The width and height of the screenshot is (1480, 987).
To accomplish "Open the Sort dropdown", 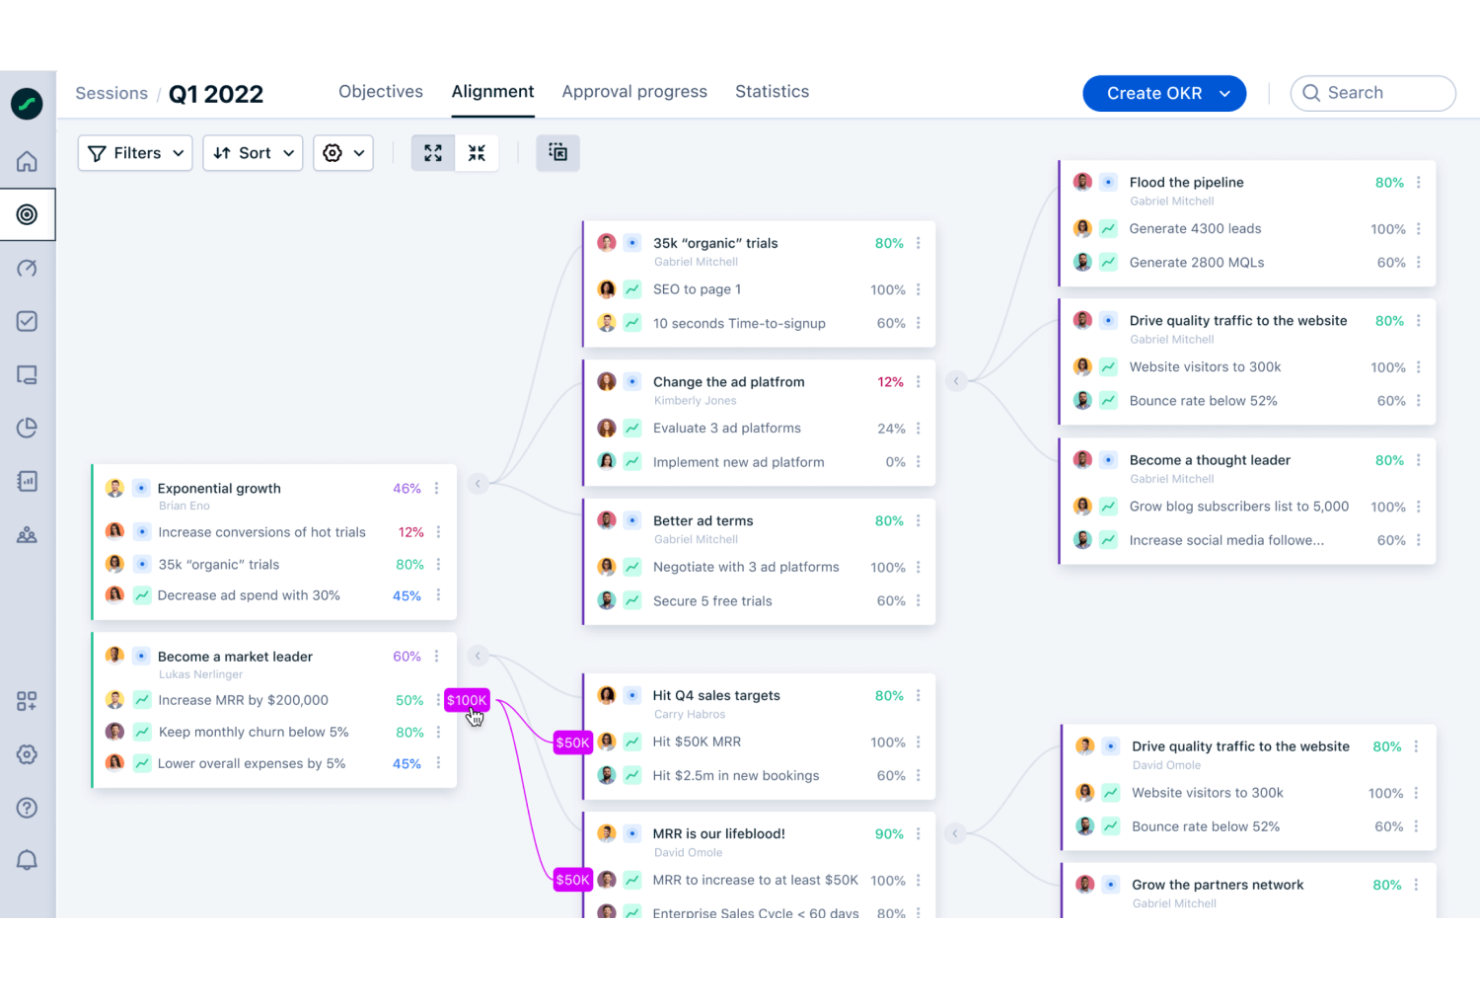I will (253, 153).
